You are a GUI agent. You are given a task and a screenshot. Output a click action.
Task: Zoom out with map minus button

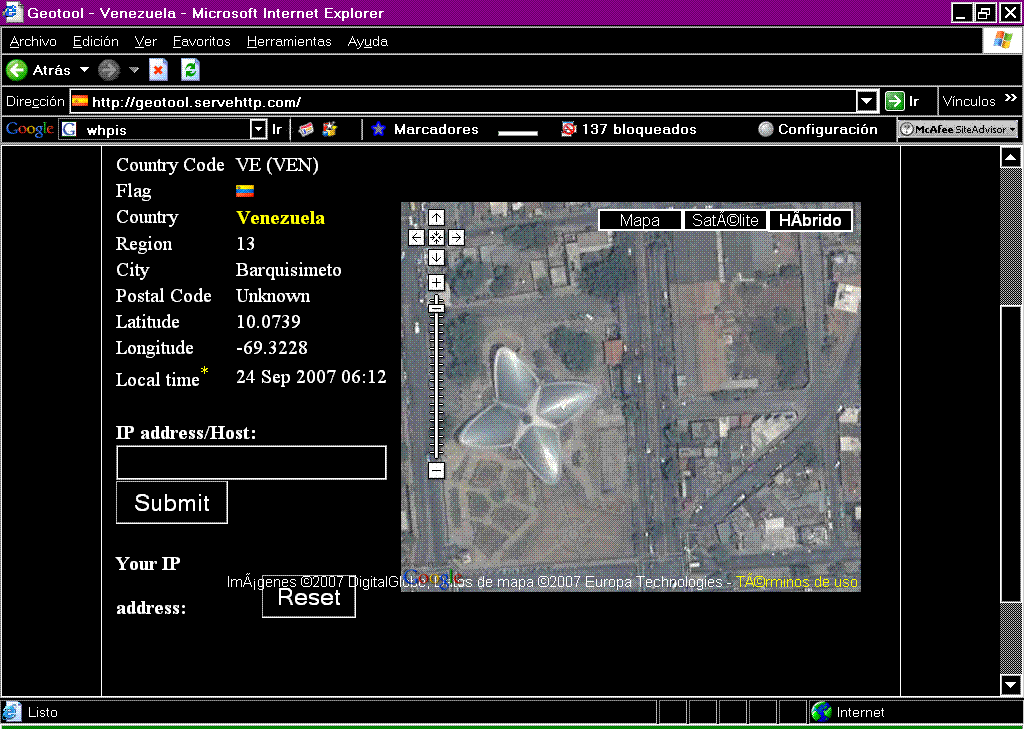[436, 470]
